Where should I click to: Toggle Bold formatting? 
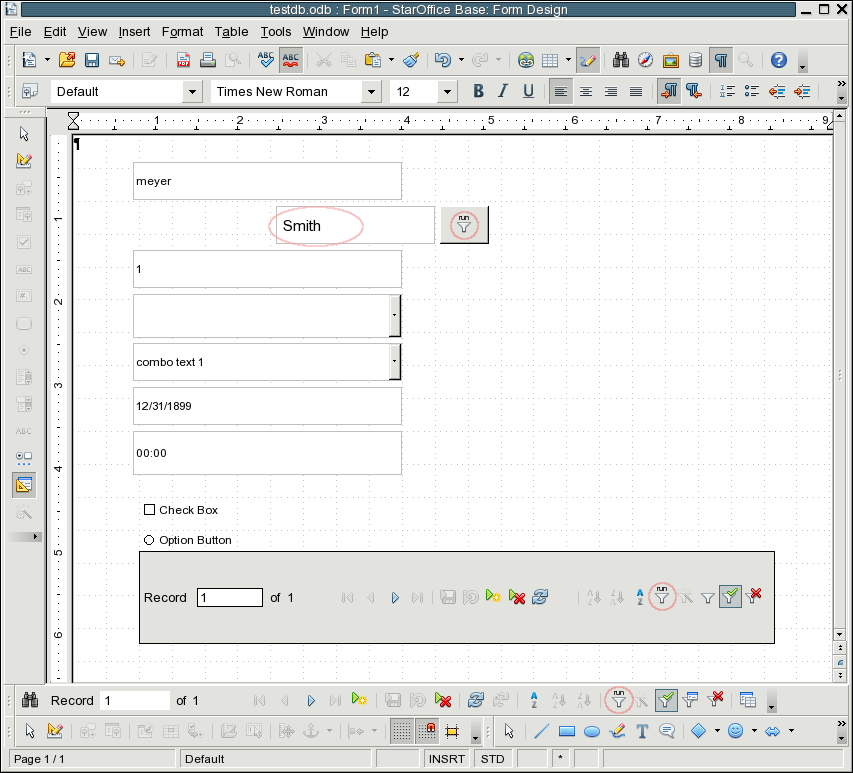point(478,92)
